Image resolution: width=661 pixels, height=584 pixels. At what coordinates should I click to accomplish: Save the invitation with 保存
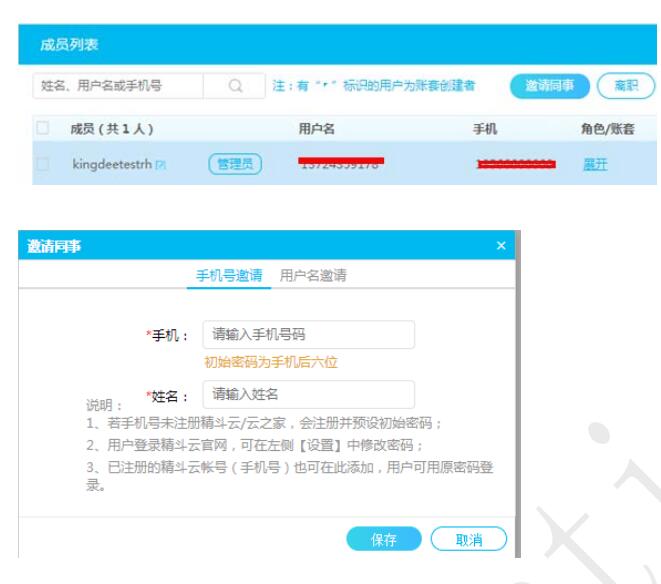click(384, 539)
